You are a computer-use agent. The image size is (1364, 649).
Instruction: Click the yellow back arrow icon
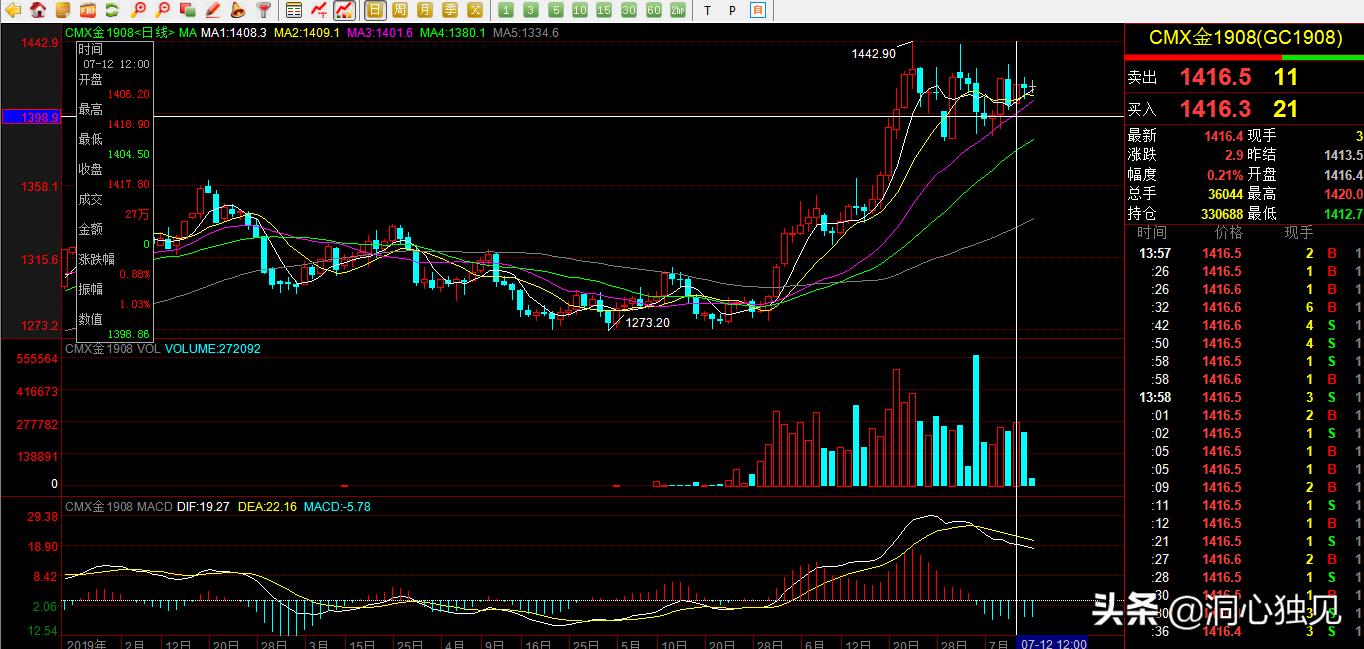[x=12, y=11]
